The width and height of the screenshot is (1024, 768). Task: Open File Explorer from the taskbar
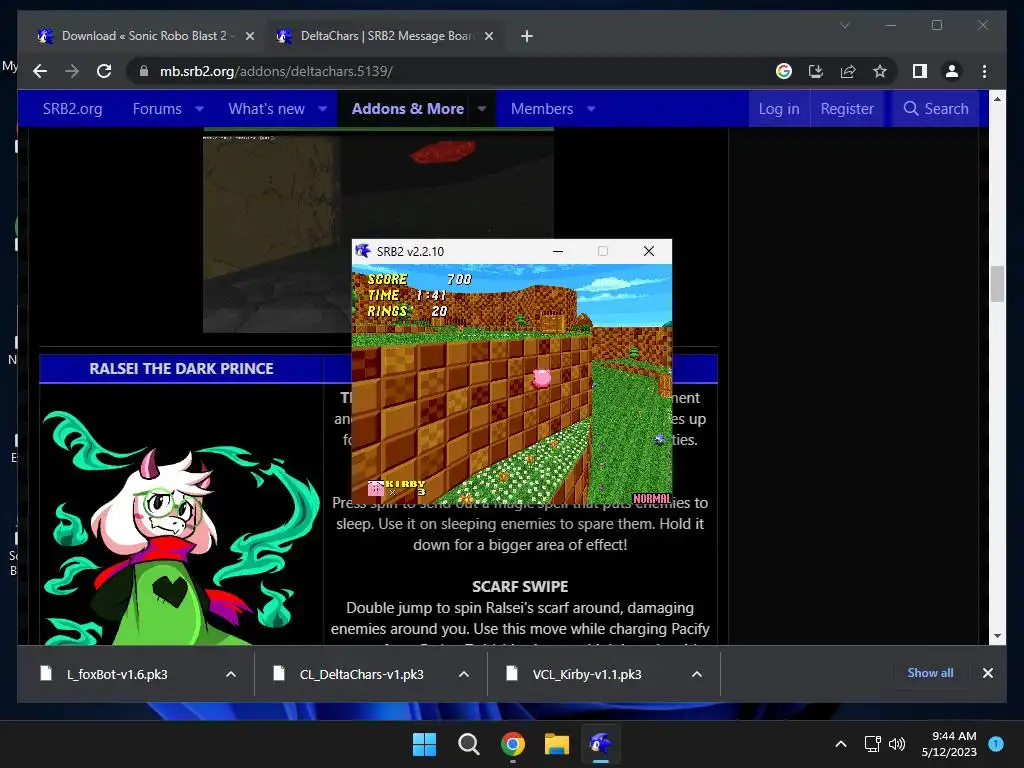click(557, 744)
